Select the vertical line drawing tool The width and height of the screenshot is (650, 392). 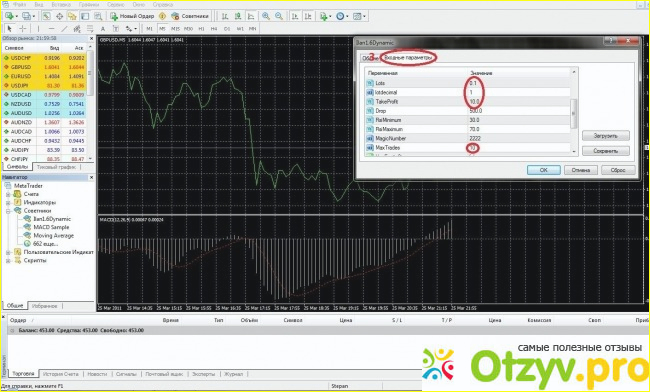[x=39, y=29]
